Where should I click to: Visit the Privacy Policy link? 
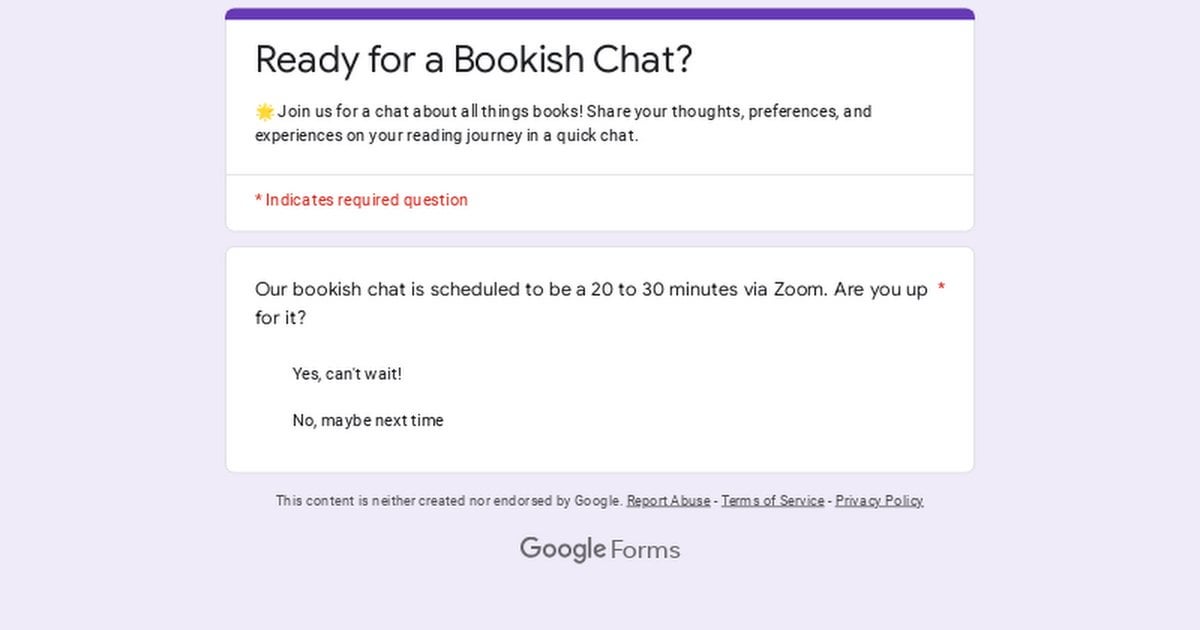coord(880,501)
